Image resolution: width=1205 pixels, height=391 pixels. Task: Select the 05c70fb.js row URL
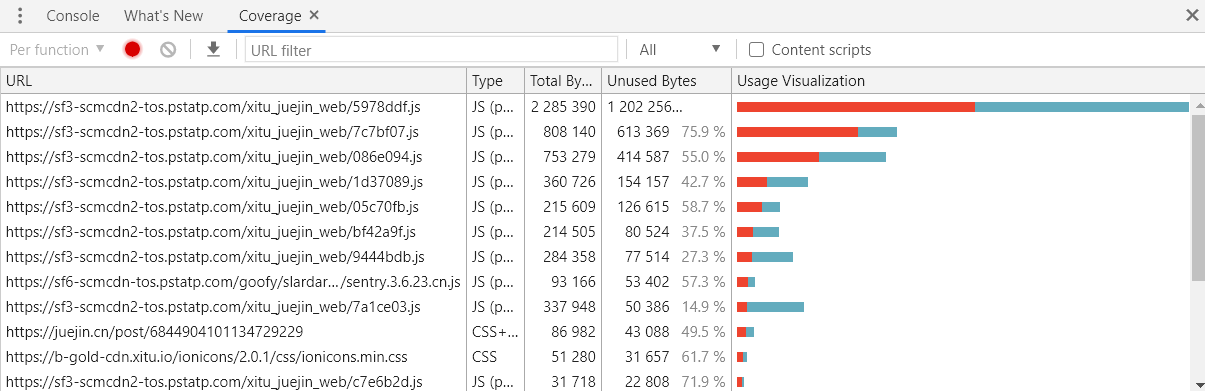tap(212, 206)
